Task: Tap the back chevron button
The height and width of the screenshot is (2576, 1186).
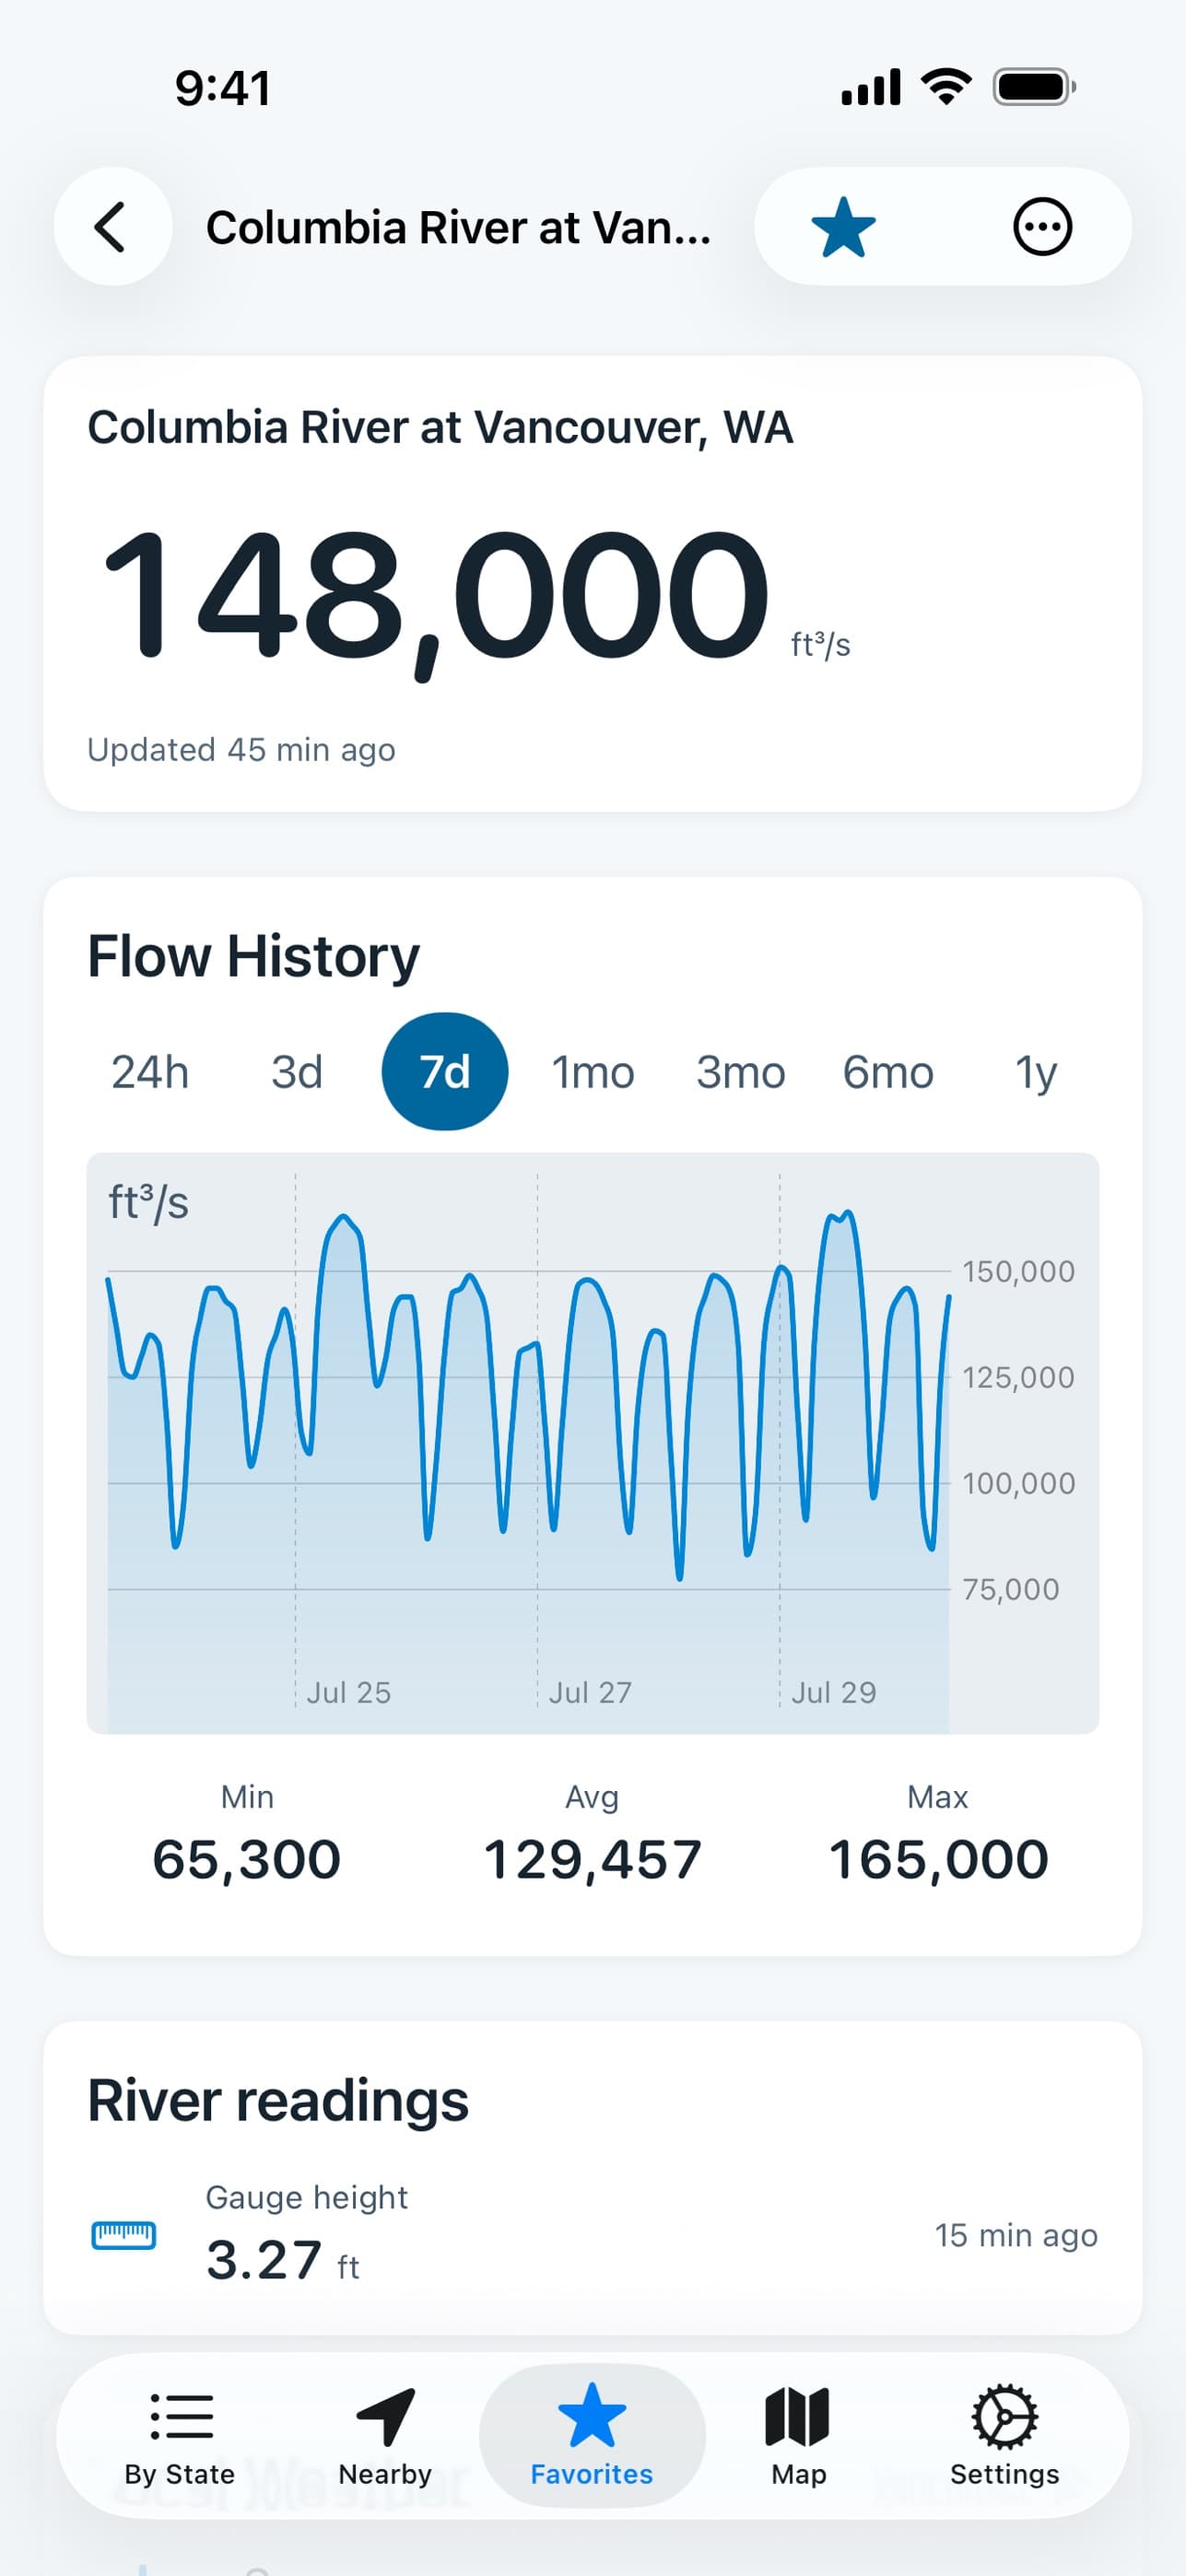Action: click(112, 227)
